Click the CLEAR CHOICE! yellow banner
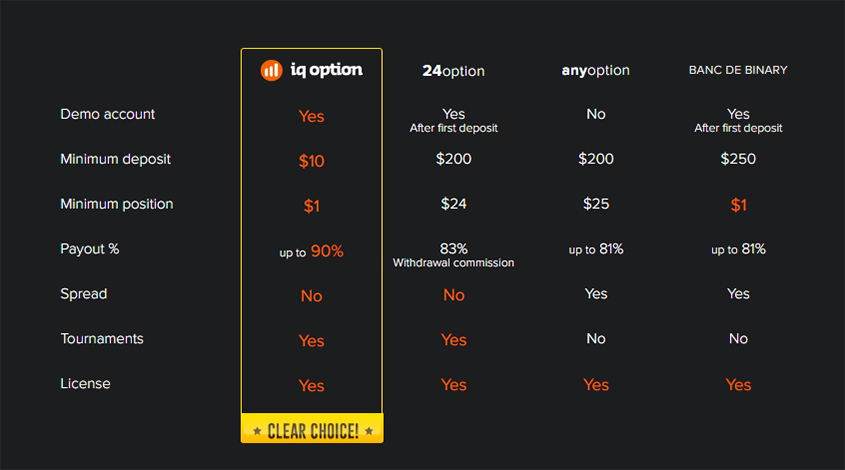Viewport: 845px width, 470px height. point(312,428)
